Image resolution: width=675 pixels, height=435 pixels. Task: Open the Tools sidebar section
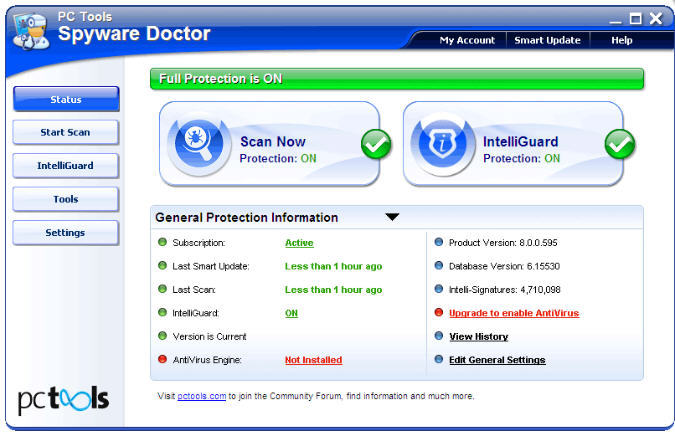tap(66, 199)
